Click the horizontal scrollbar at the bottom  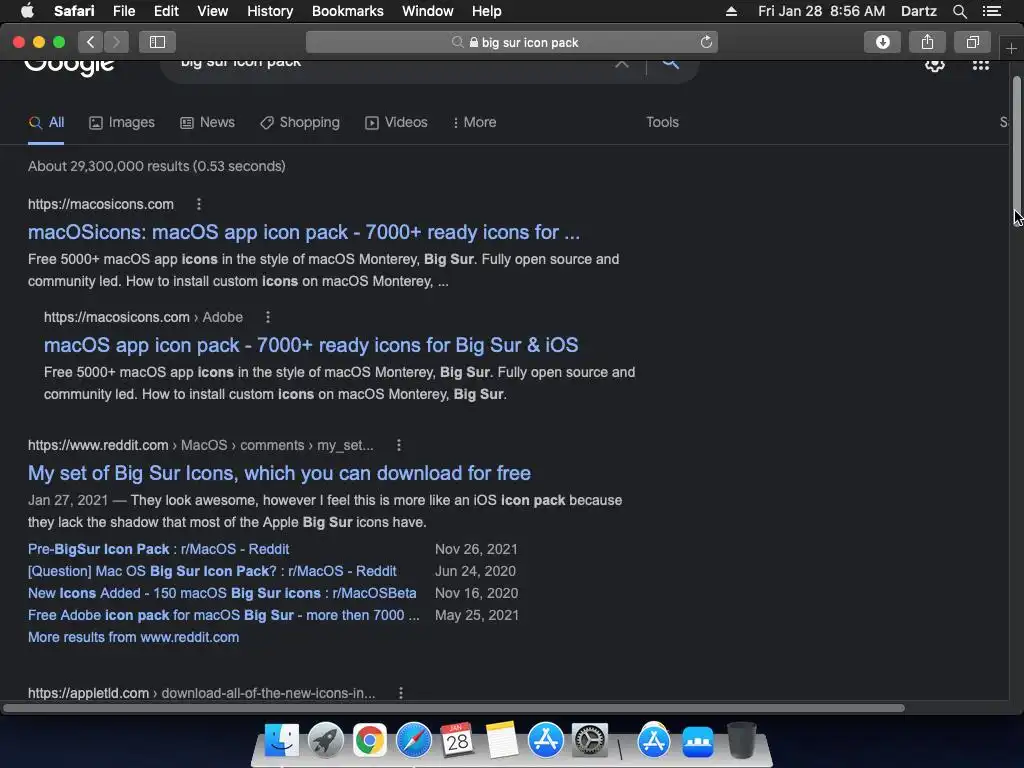click(454, 708)
